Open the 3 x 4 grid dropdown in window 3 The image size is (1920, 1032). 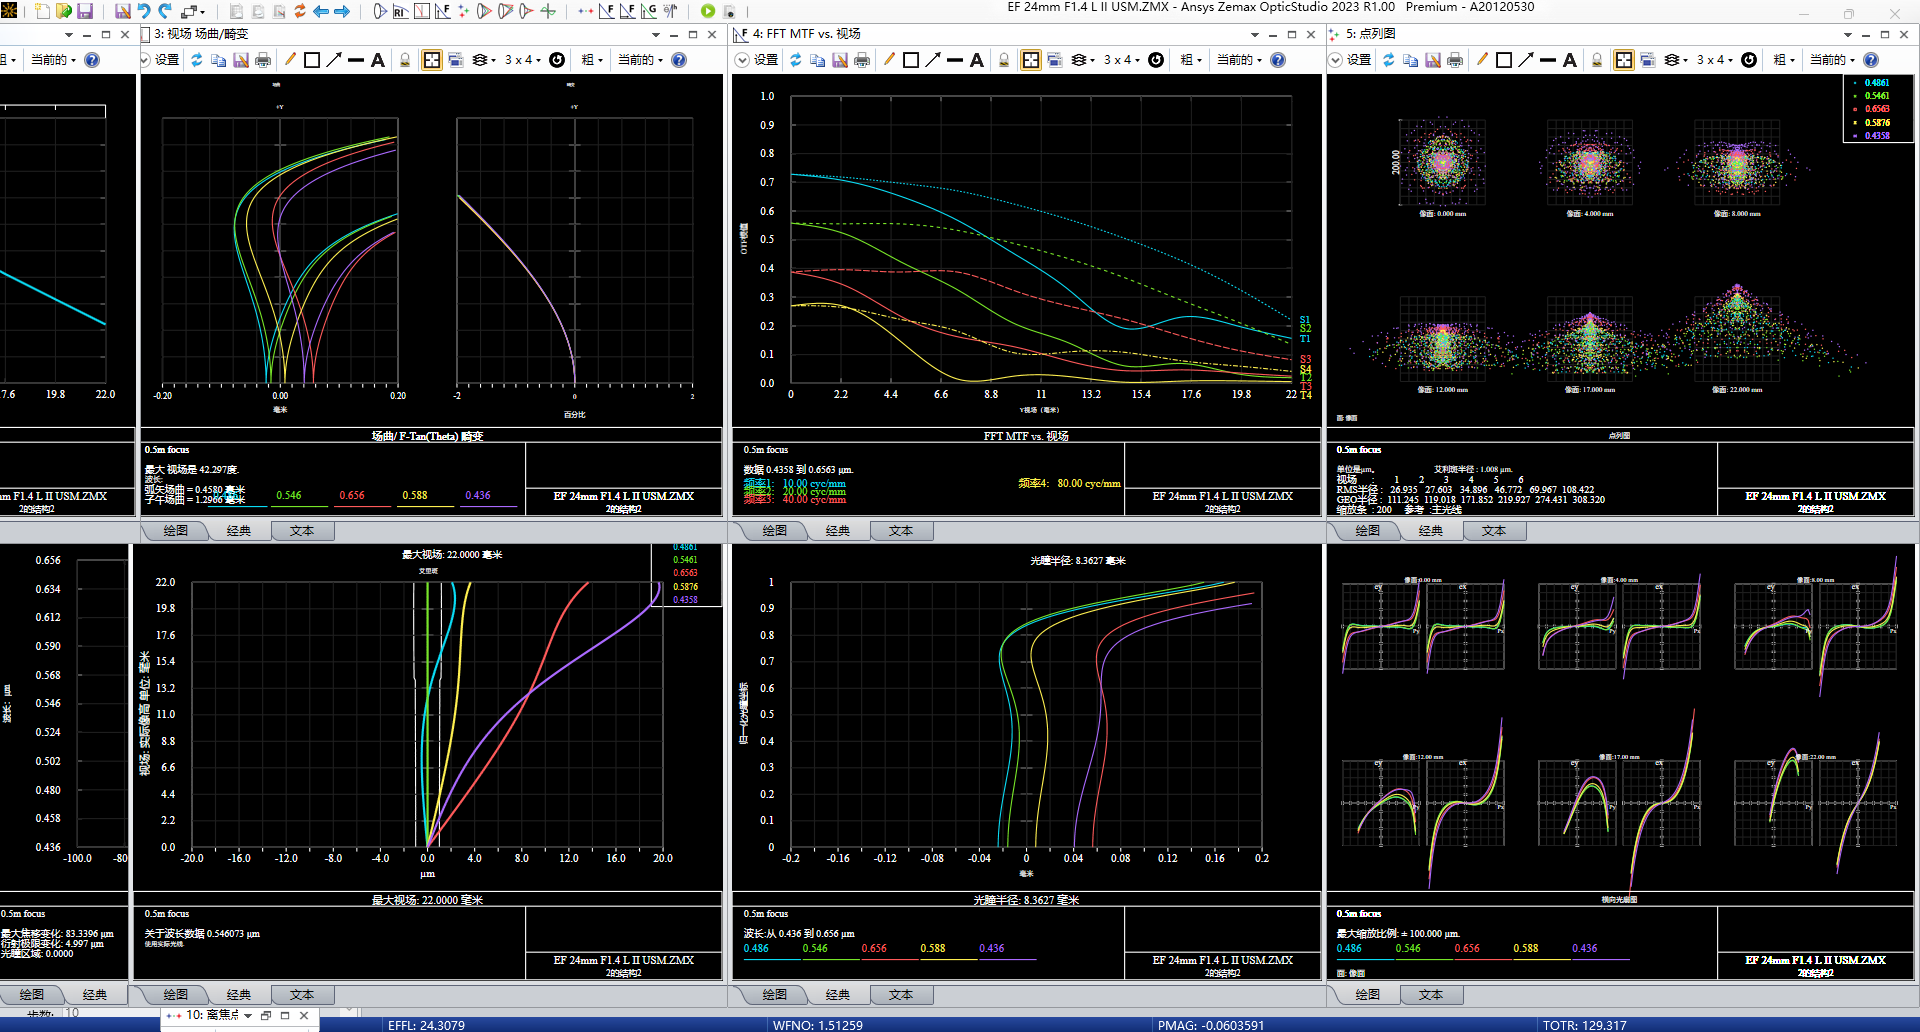(x=522, y=60)
